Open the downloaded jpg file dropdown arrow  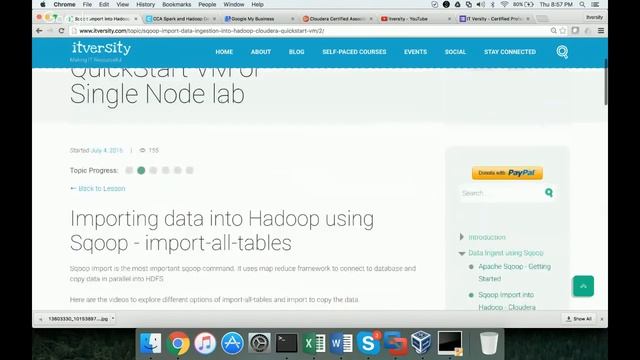[113, 318]
